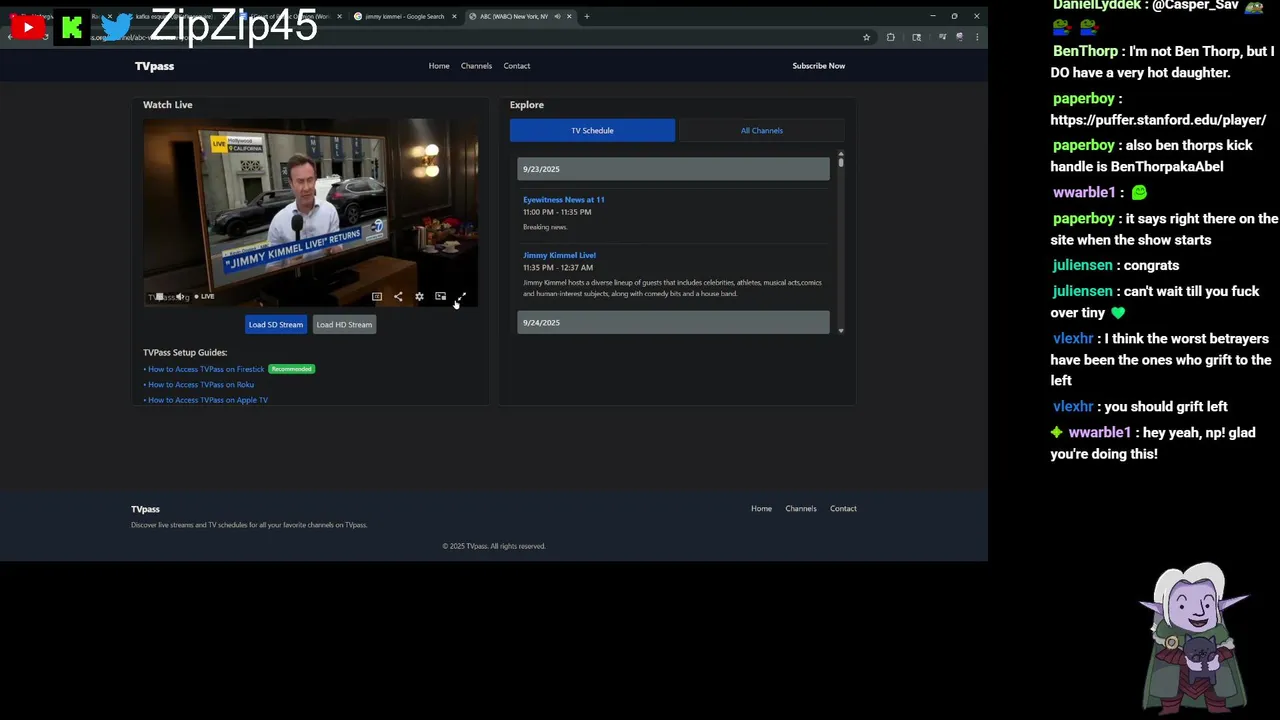The width and height of the screenshot is (1280, 720).
Task: Click the elf avatar in the stream corner
Action: 1196,637
